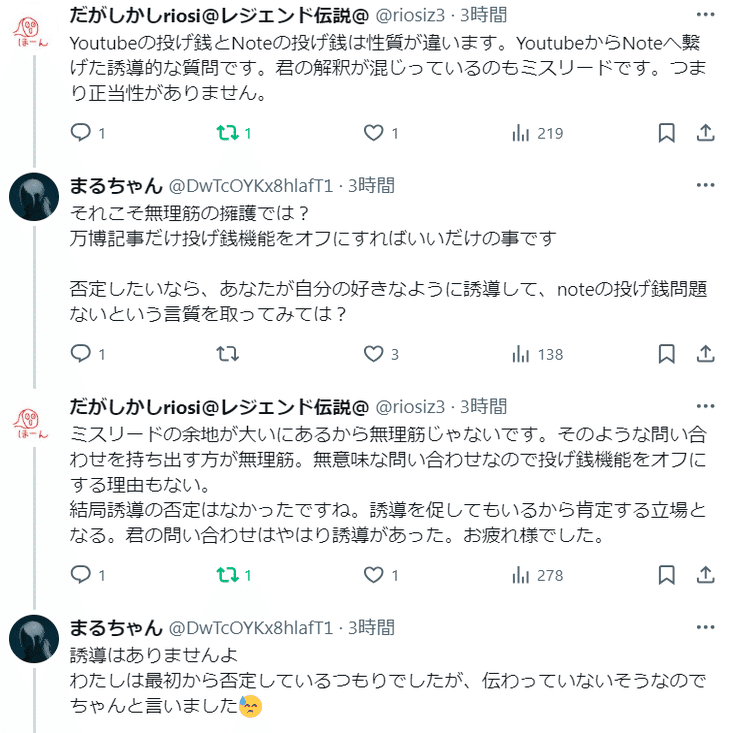
Task: Open riosiz3 avatar on third tweet
Action: 34,418
